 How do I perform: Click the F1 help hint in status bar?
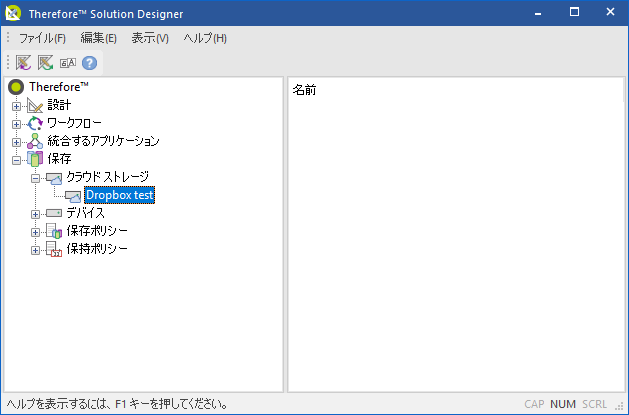117,404
